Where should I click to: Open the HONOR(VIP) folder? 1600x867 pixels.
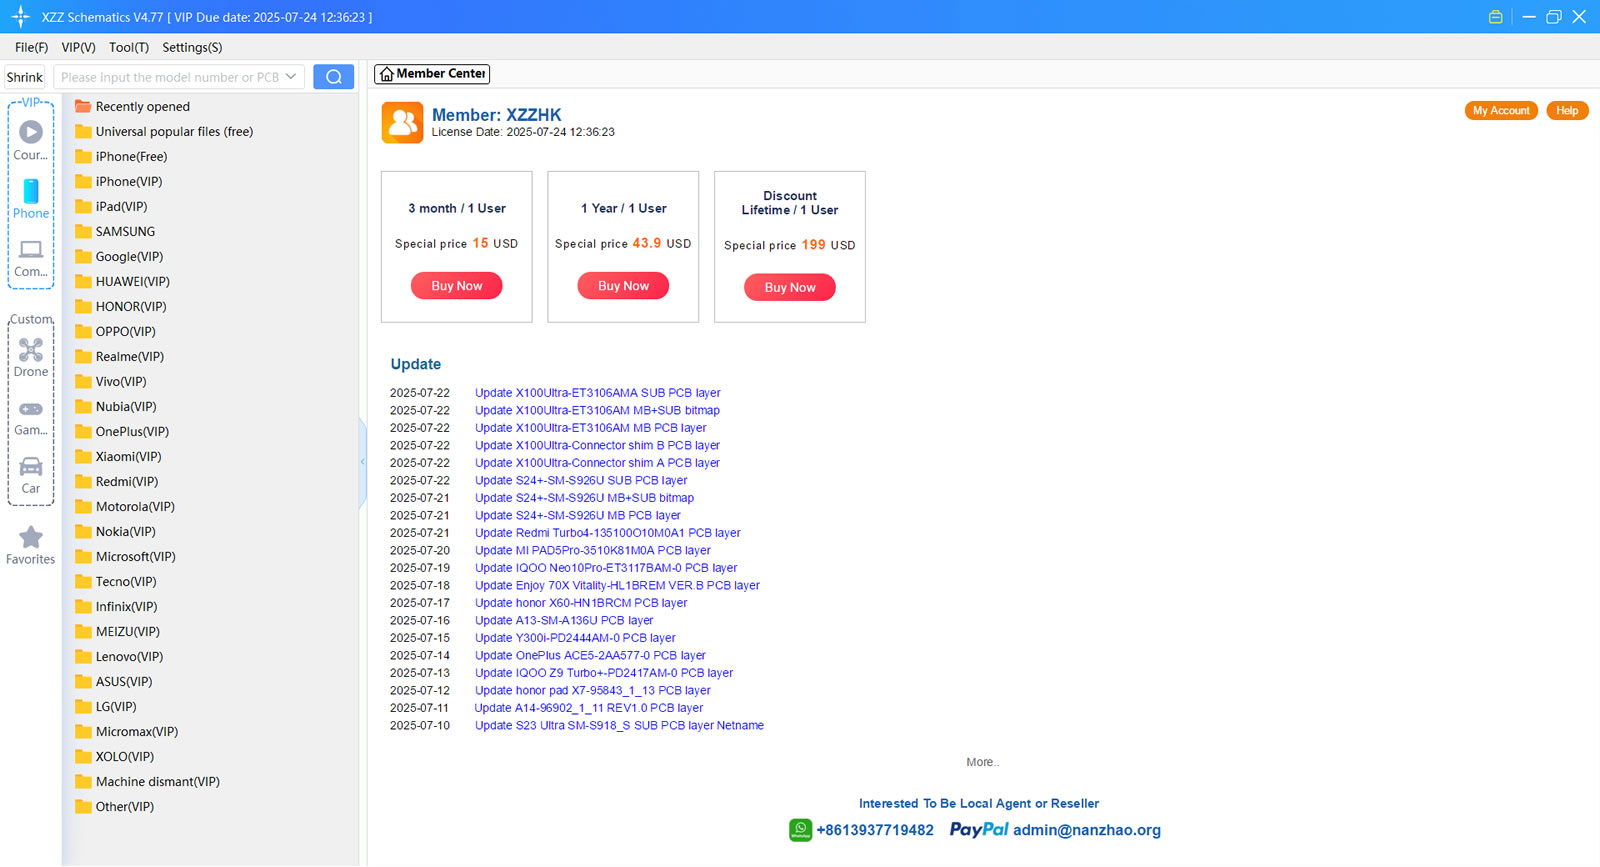(120, 307)
